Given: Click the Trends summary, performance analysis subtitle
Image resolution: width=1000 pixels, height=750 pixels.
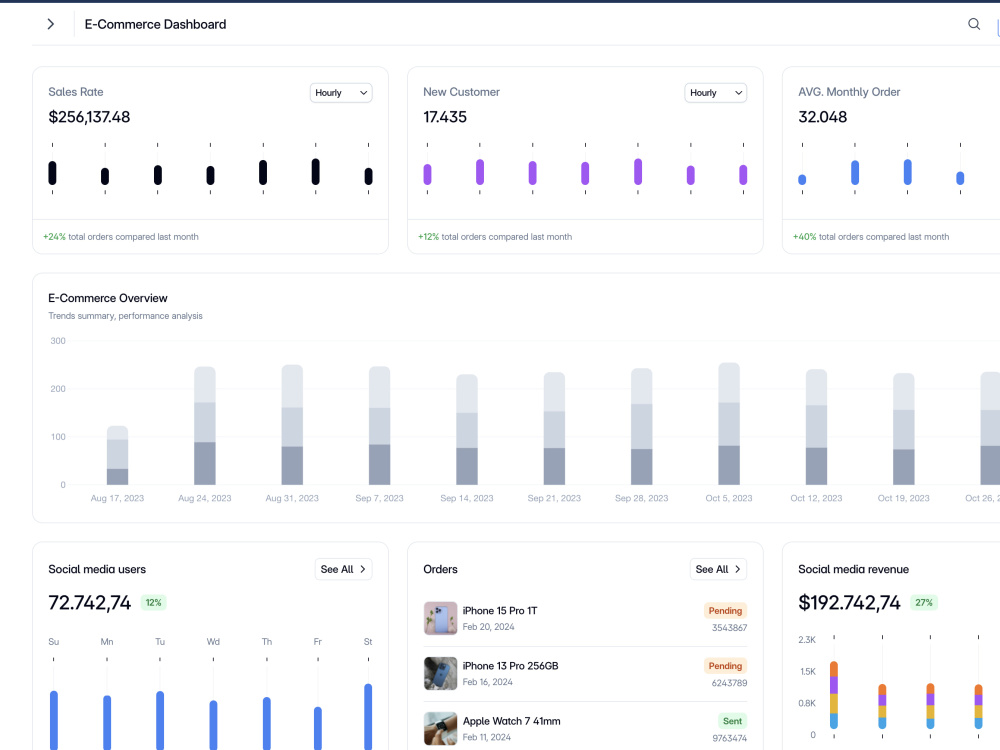Looking at the screenshot, I should pyautogui.click(x=126, y=316).
